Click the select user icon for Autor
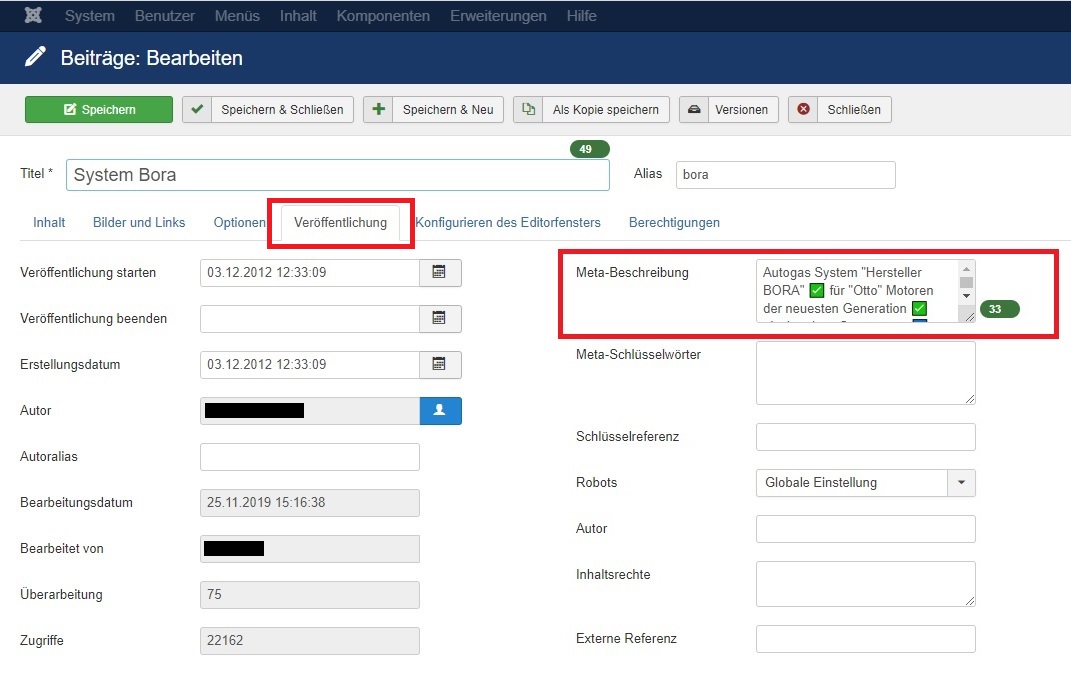 pos(440,411)
